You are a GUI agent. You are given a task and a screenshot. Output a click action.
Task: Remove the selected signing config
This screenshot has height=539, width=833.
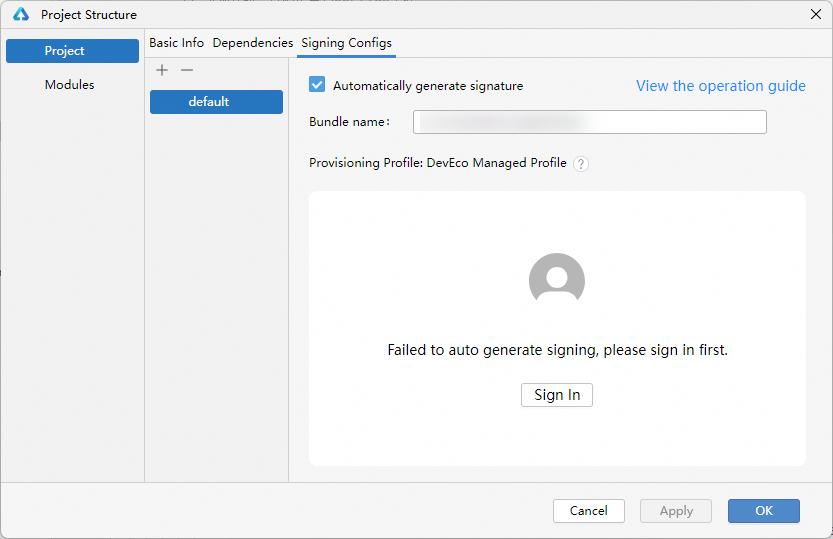point(187,70)
